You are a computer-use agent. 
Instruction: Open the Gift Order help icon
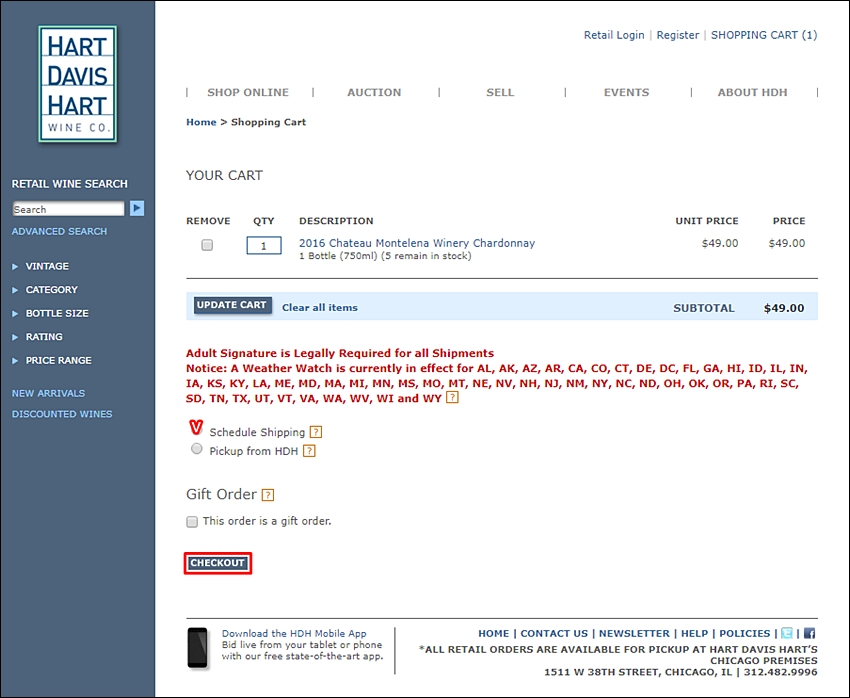[x=268, y=495]
